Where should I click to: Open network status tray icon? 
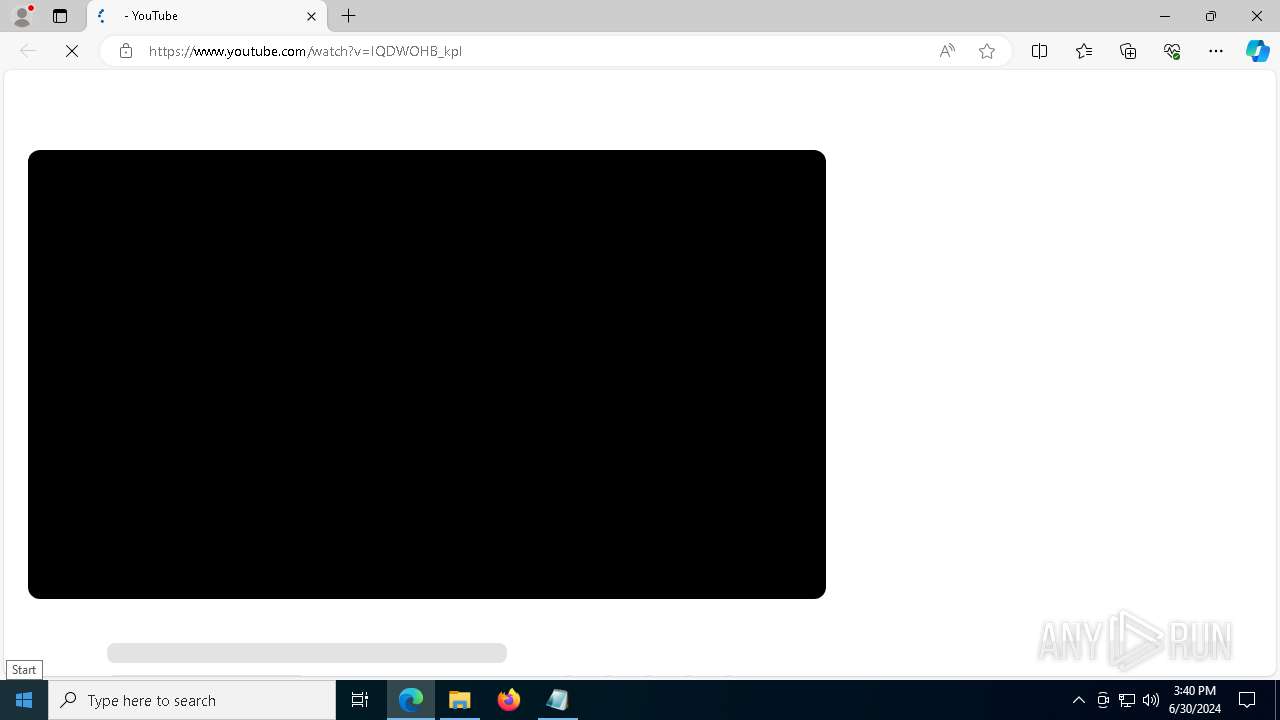1127,700
